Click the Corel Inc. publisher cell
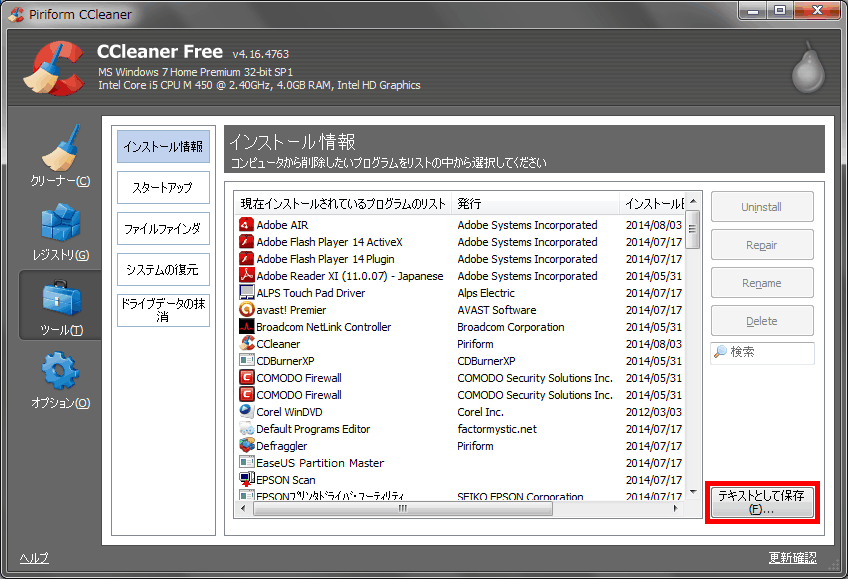The width and height of the screenshot is (848, 579). (x=480, y=411)
